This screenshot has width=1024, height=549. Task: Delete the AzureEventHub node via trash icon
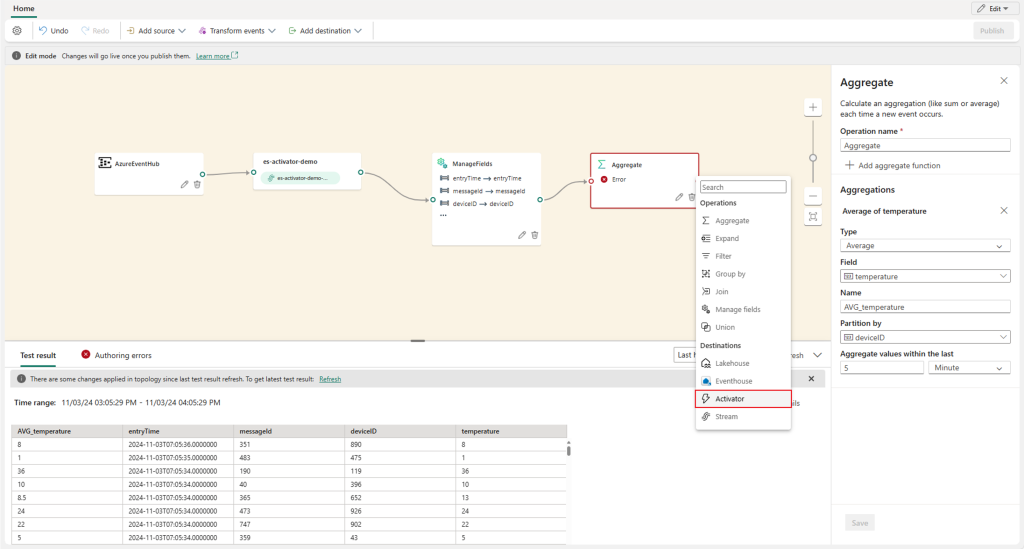(x=197, y=185)
